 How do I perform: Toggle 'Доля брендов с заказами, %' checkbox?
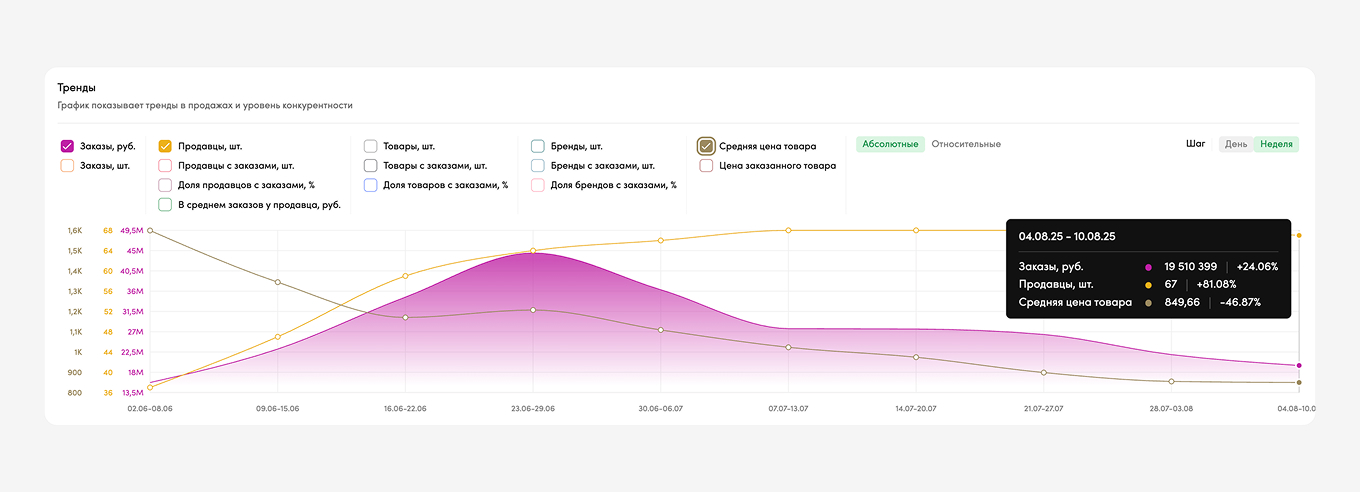pyautogui.click(x=538, y=185)
